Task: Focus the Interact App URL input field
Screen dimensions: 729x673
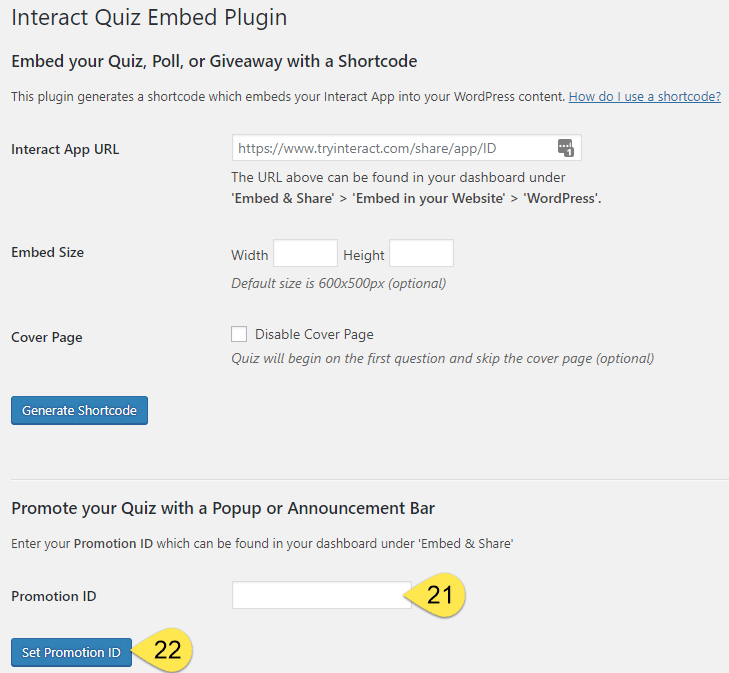Action: pos(407,148)
